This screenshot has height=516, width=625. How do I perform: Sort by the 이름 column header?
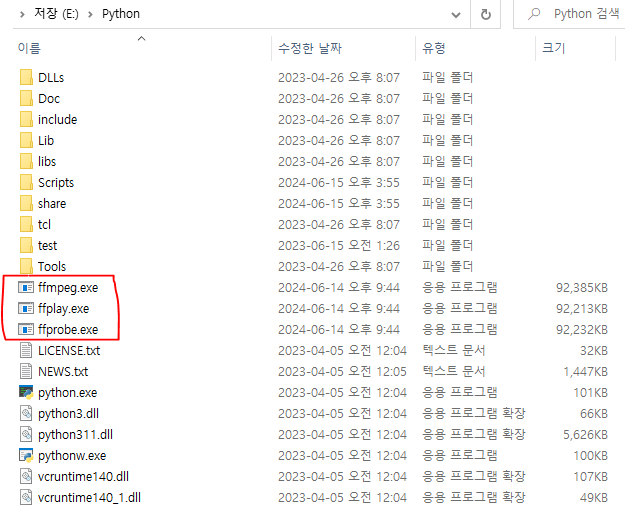(x=29, y=48)
